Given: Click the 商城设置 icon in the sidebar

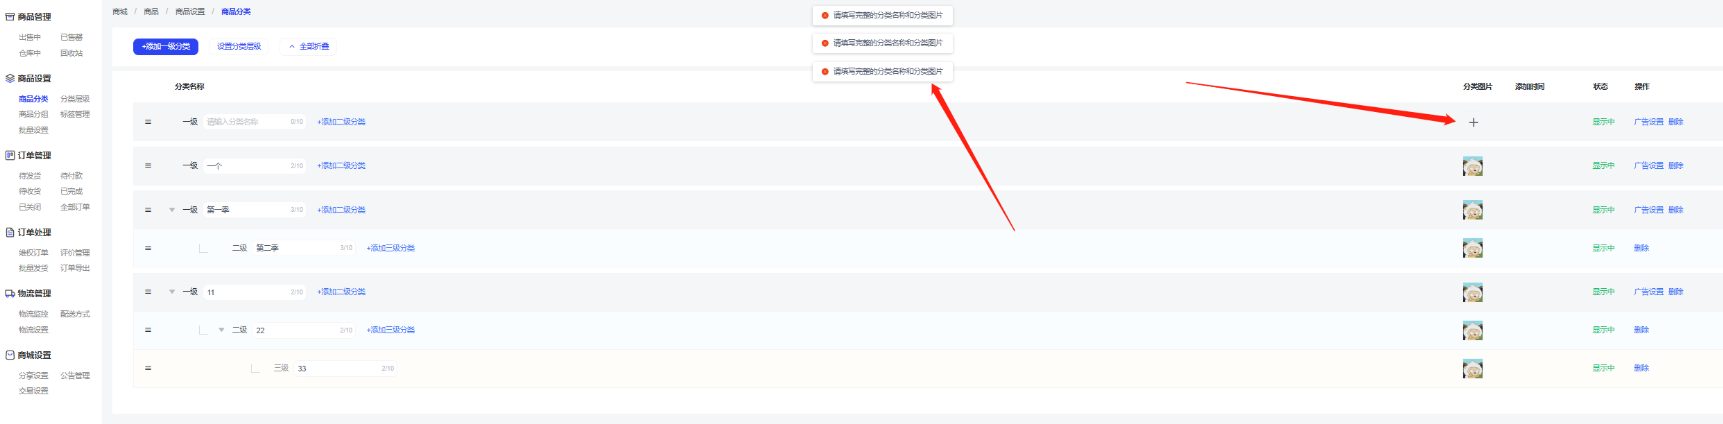Looking at the screenshot, I should (10, 355).
